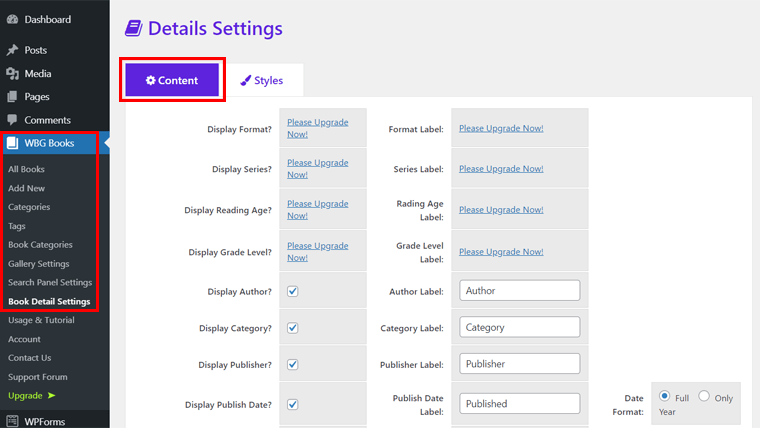Open the Usage & Tutorial link

point(41,320)
